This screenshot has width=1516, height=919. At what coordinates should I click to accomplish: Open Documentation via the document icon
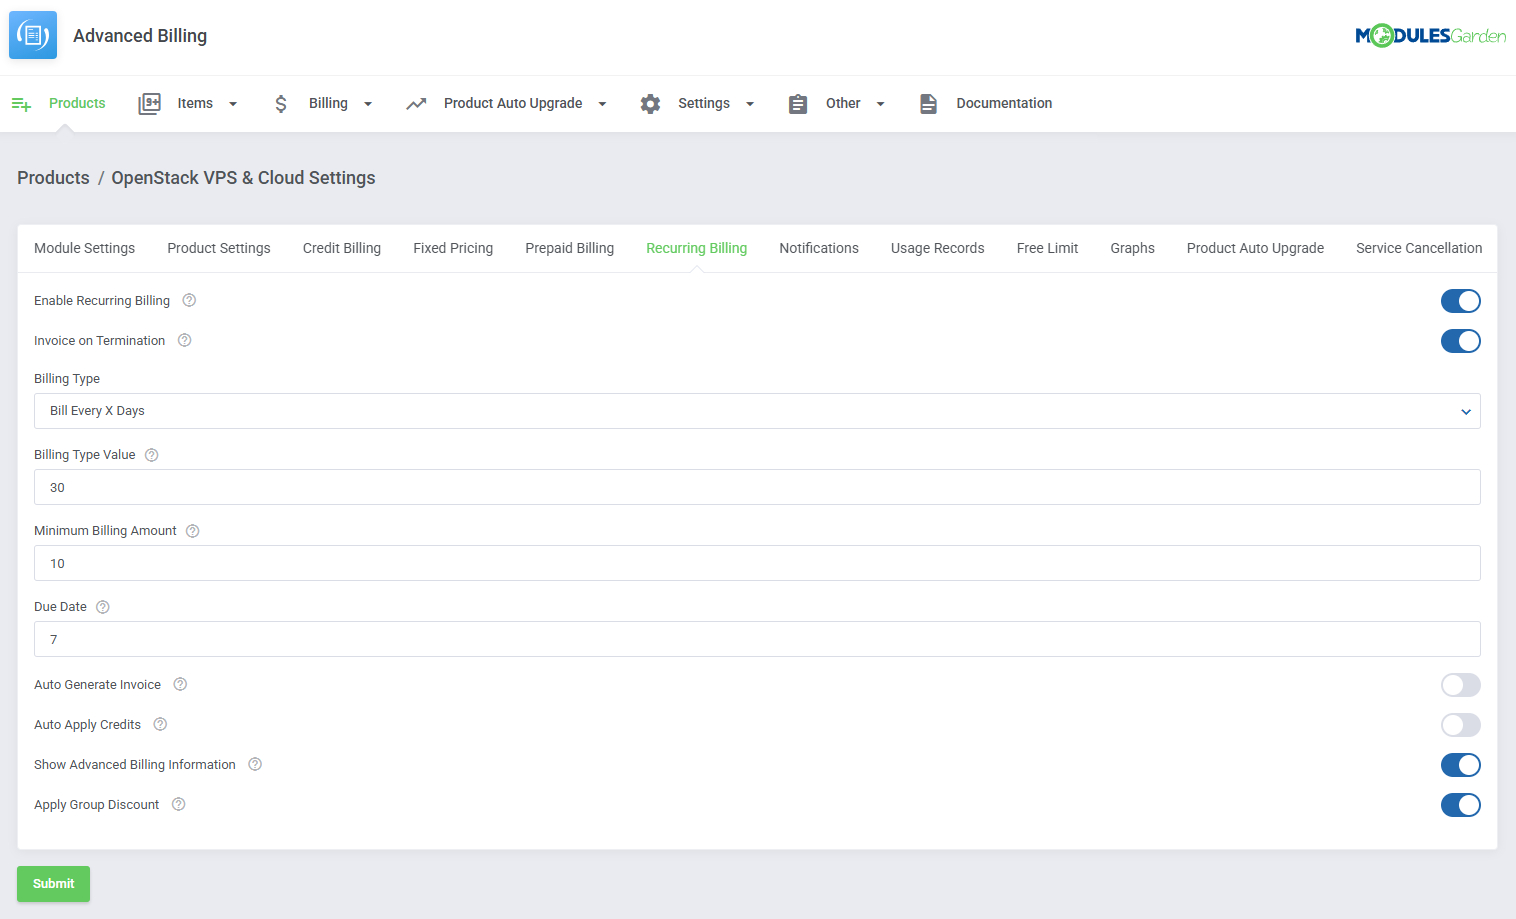[928, 103]
